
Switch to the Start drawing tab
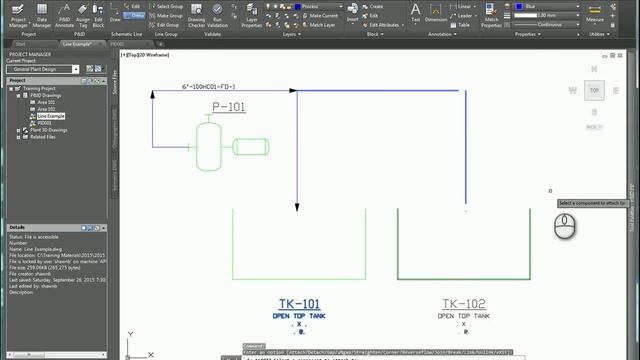[x=20, y=44]
